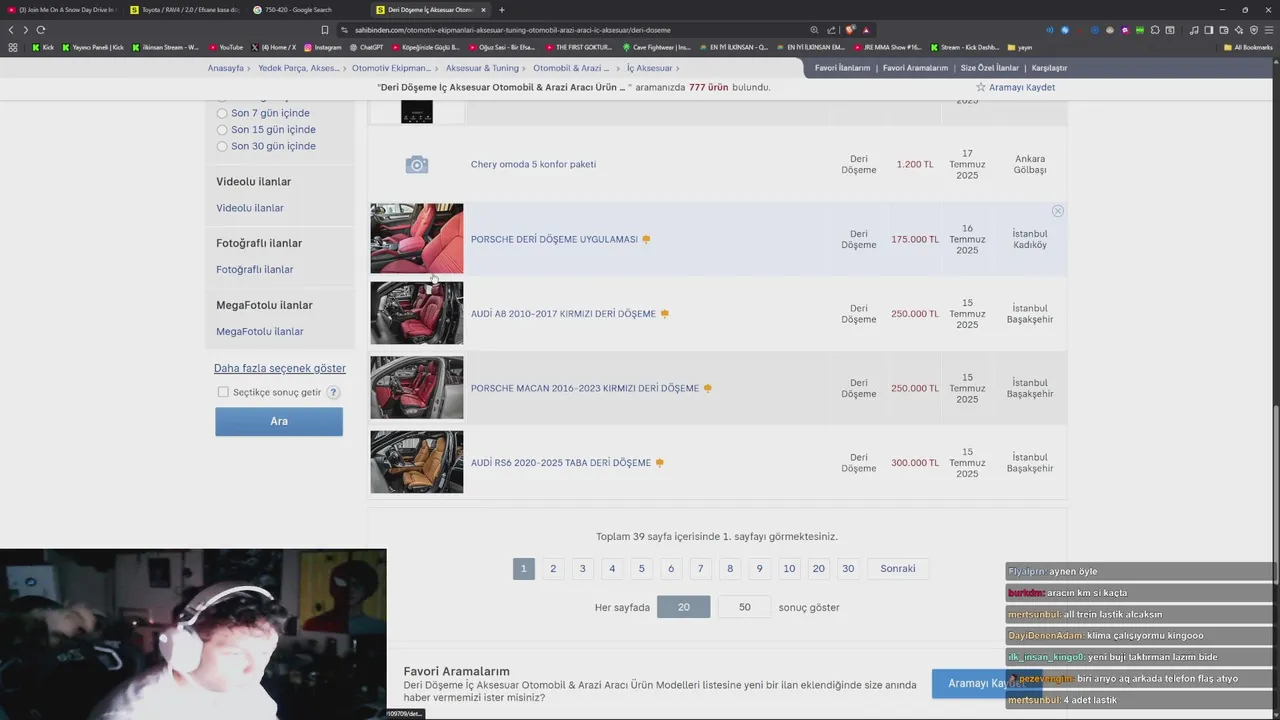Go to results page 2
The image size is (1280, 720).
point(553,569)
